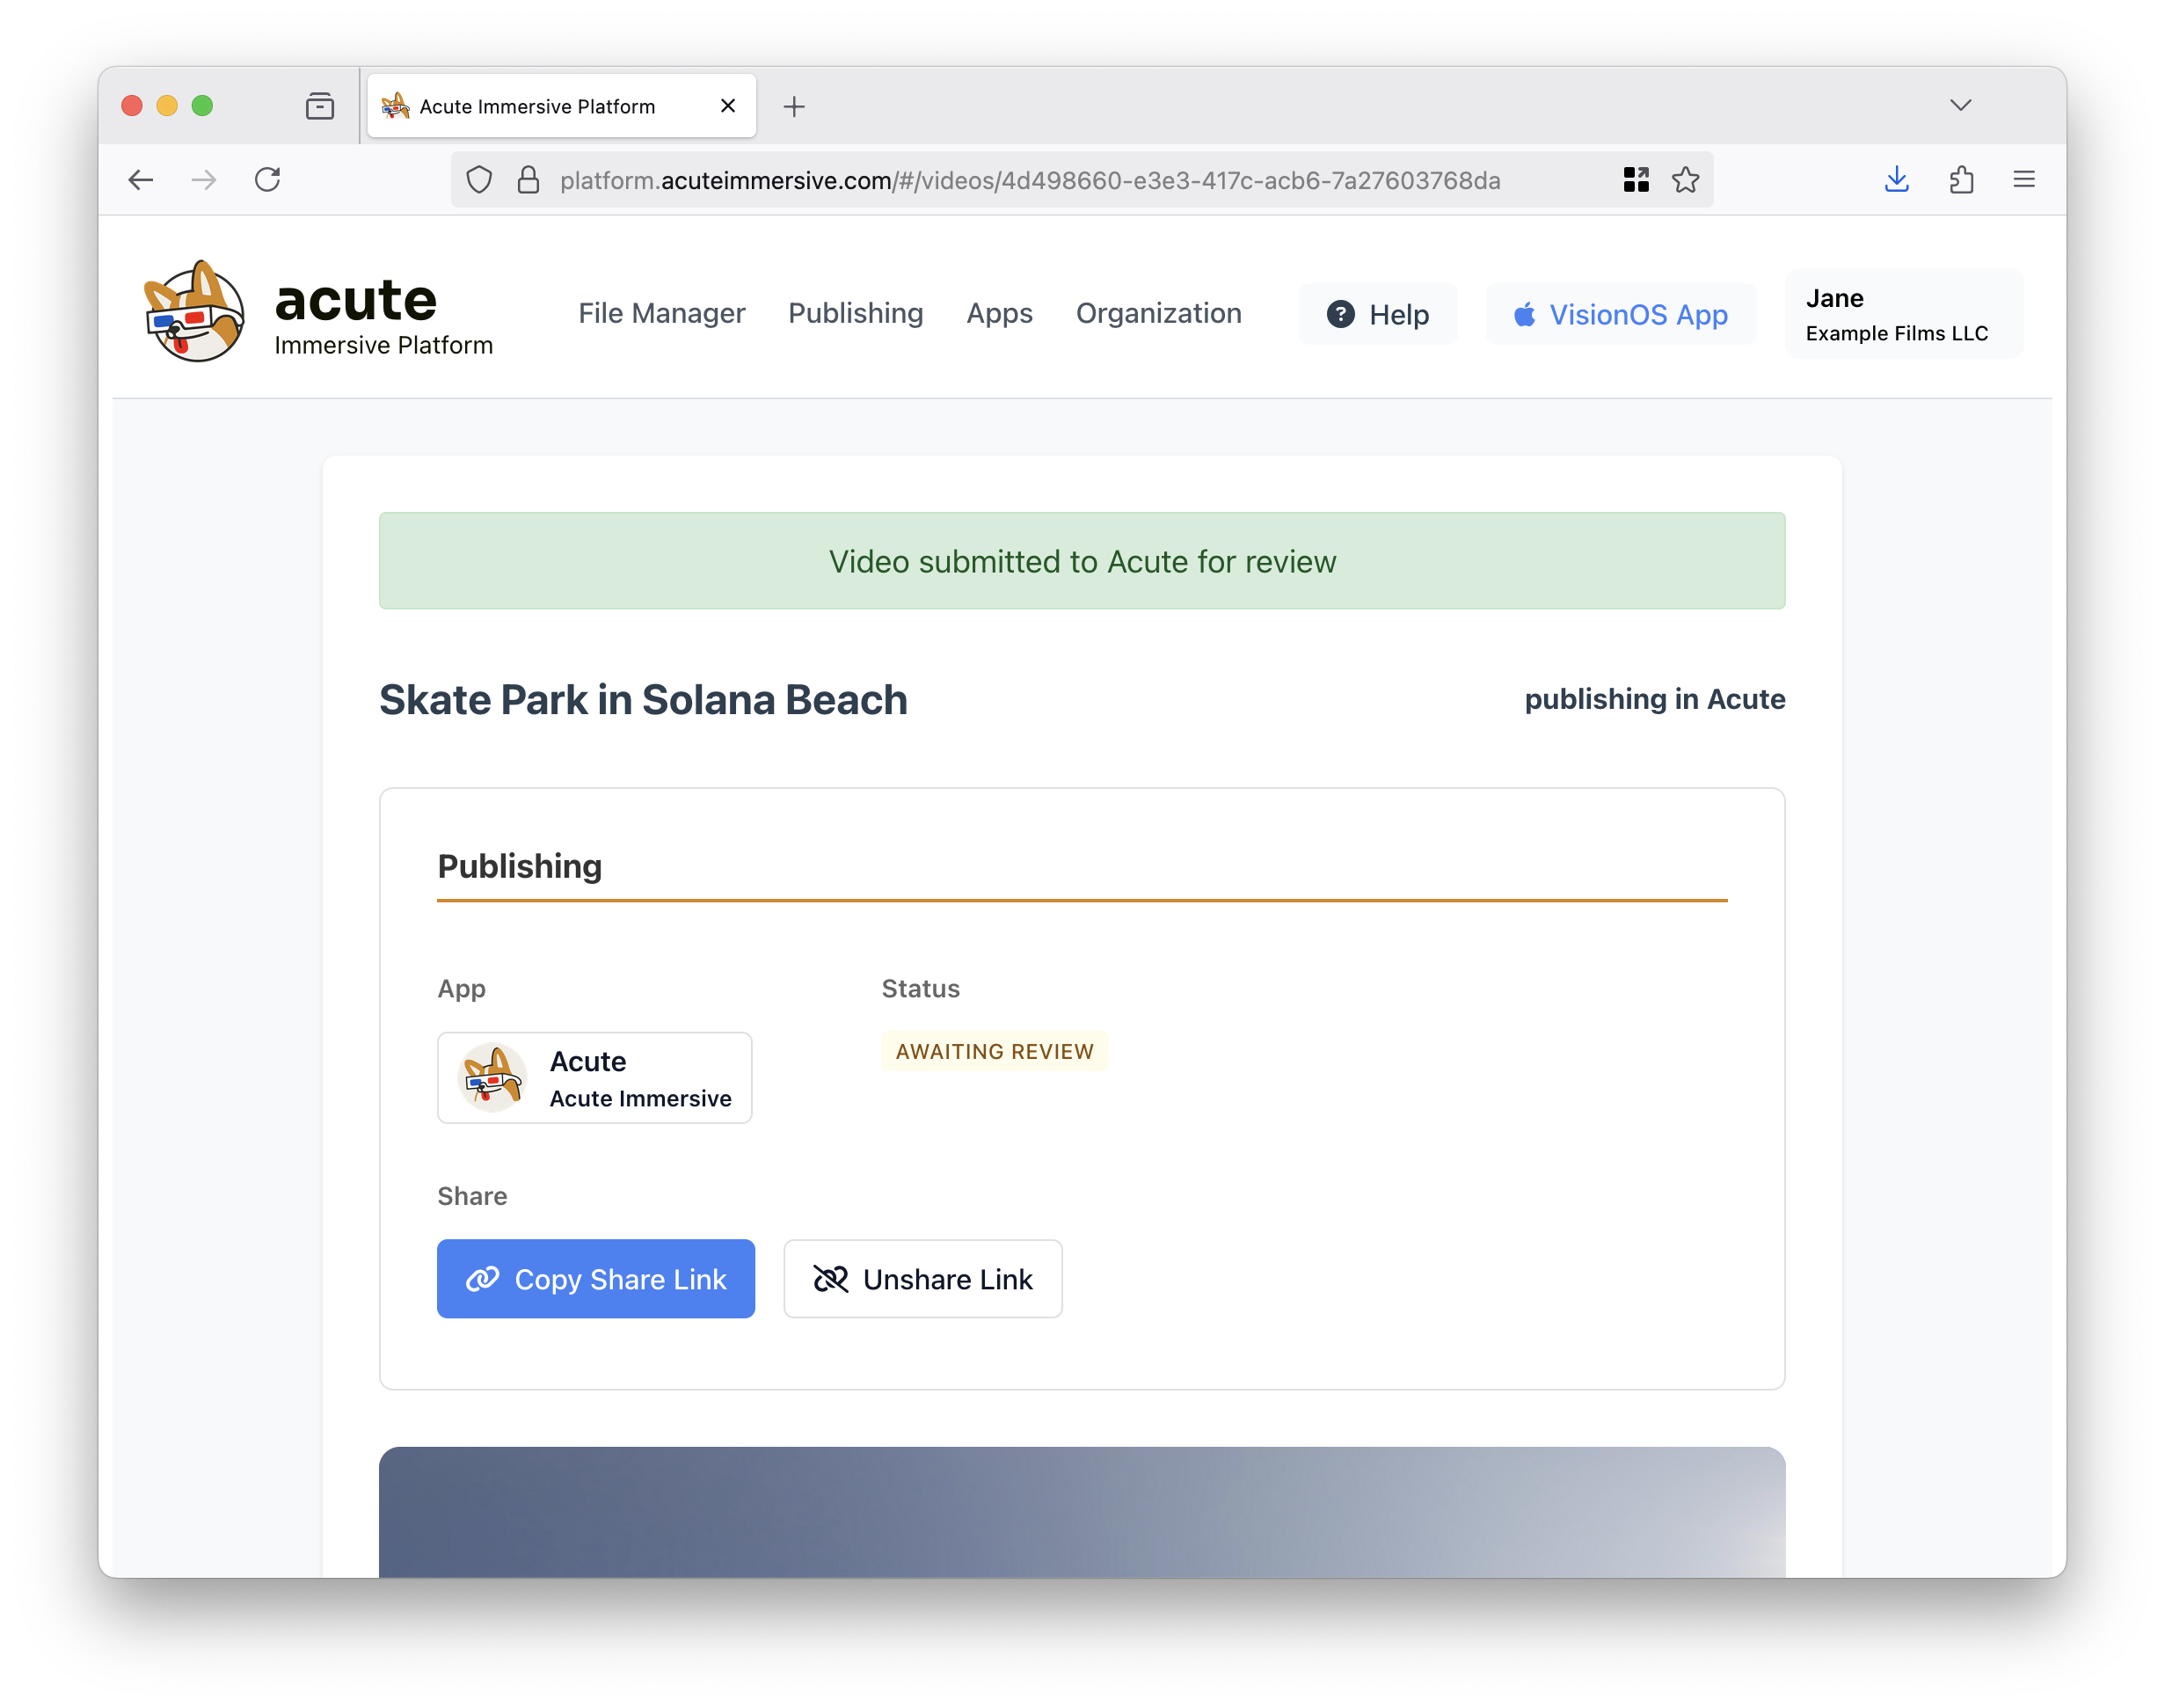Open a new browser tab
The image size is (2165, 1708).
794,106
